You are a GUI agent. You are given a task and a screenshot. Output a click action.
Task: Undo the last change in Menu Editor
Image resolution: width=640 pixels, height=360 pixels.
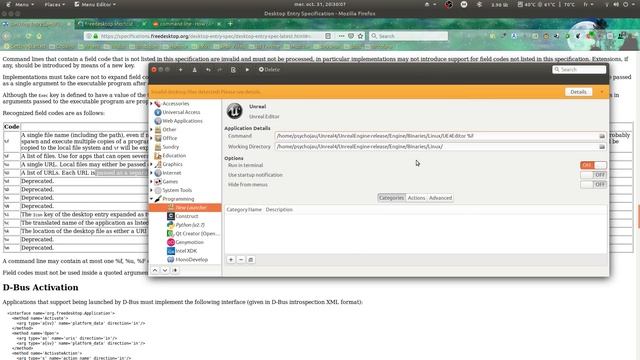(208, 70)
